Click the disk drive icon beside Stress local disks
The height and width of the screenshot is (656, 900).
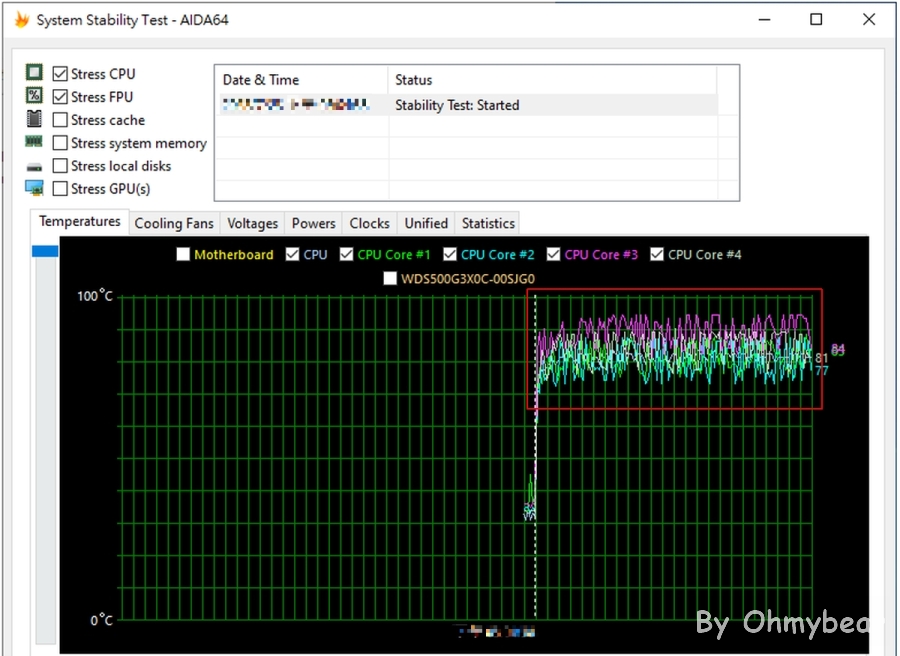34,167
